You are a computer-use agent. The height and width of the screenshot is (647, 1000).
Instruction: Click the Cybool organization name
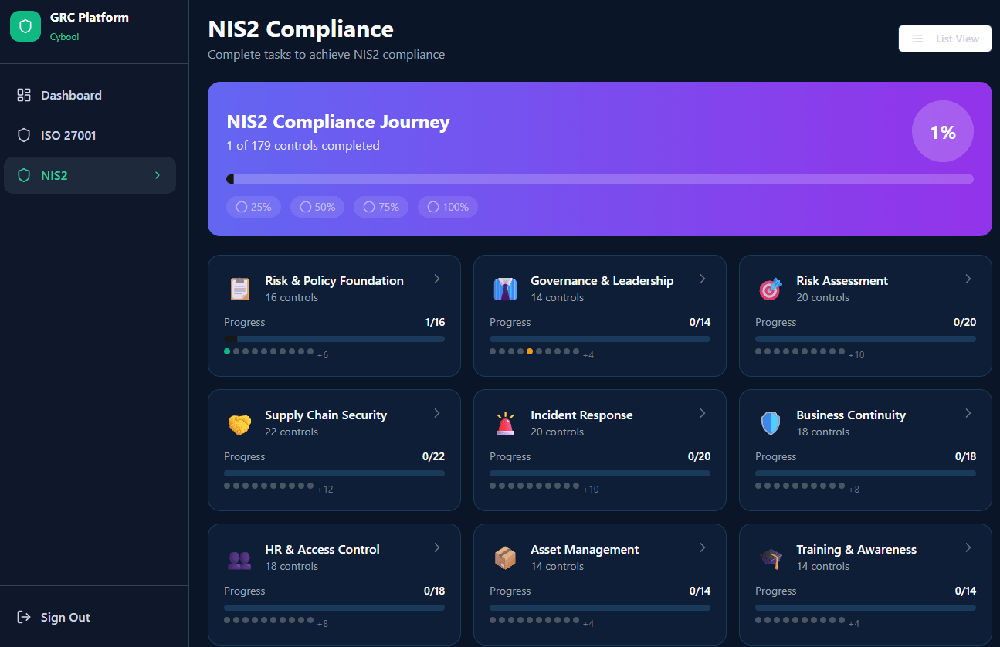tap(64, 37)
